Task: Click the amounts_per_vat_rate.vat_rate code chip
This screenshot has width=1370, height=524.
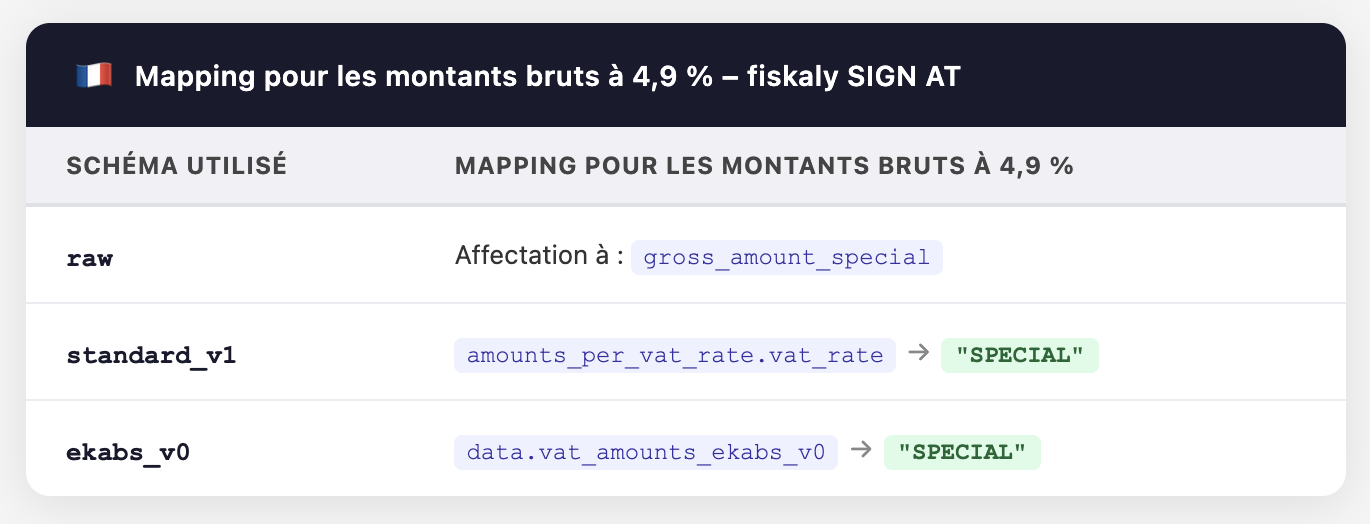Action: 675,355
